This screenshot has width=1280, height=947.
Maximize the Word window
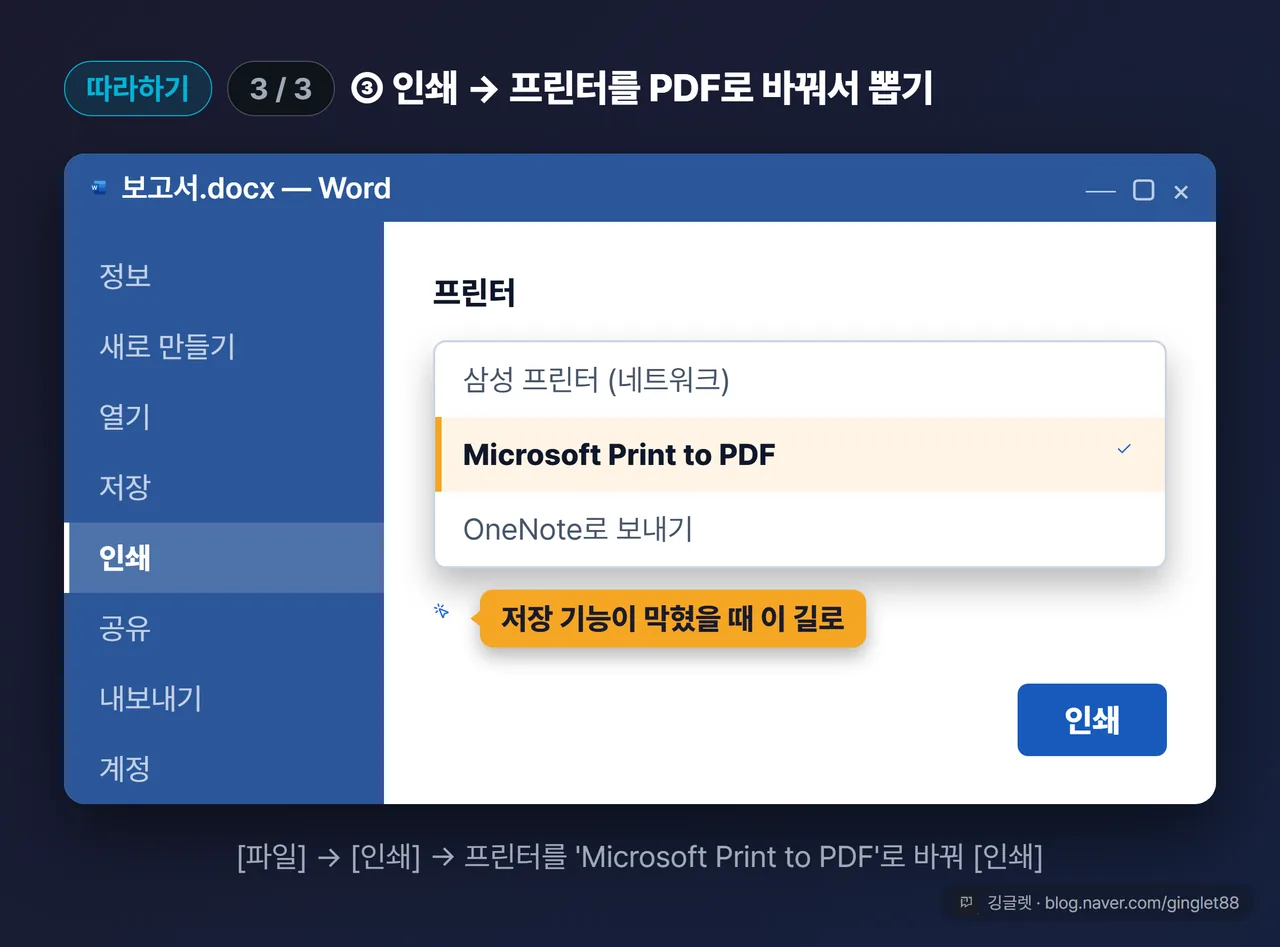point(1143,190)
